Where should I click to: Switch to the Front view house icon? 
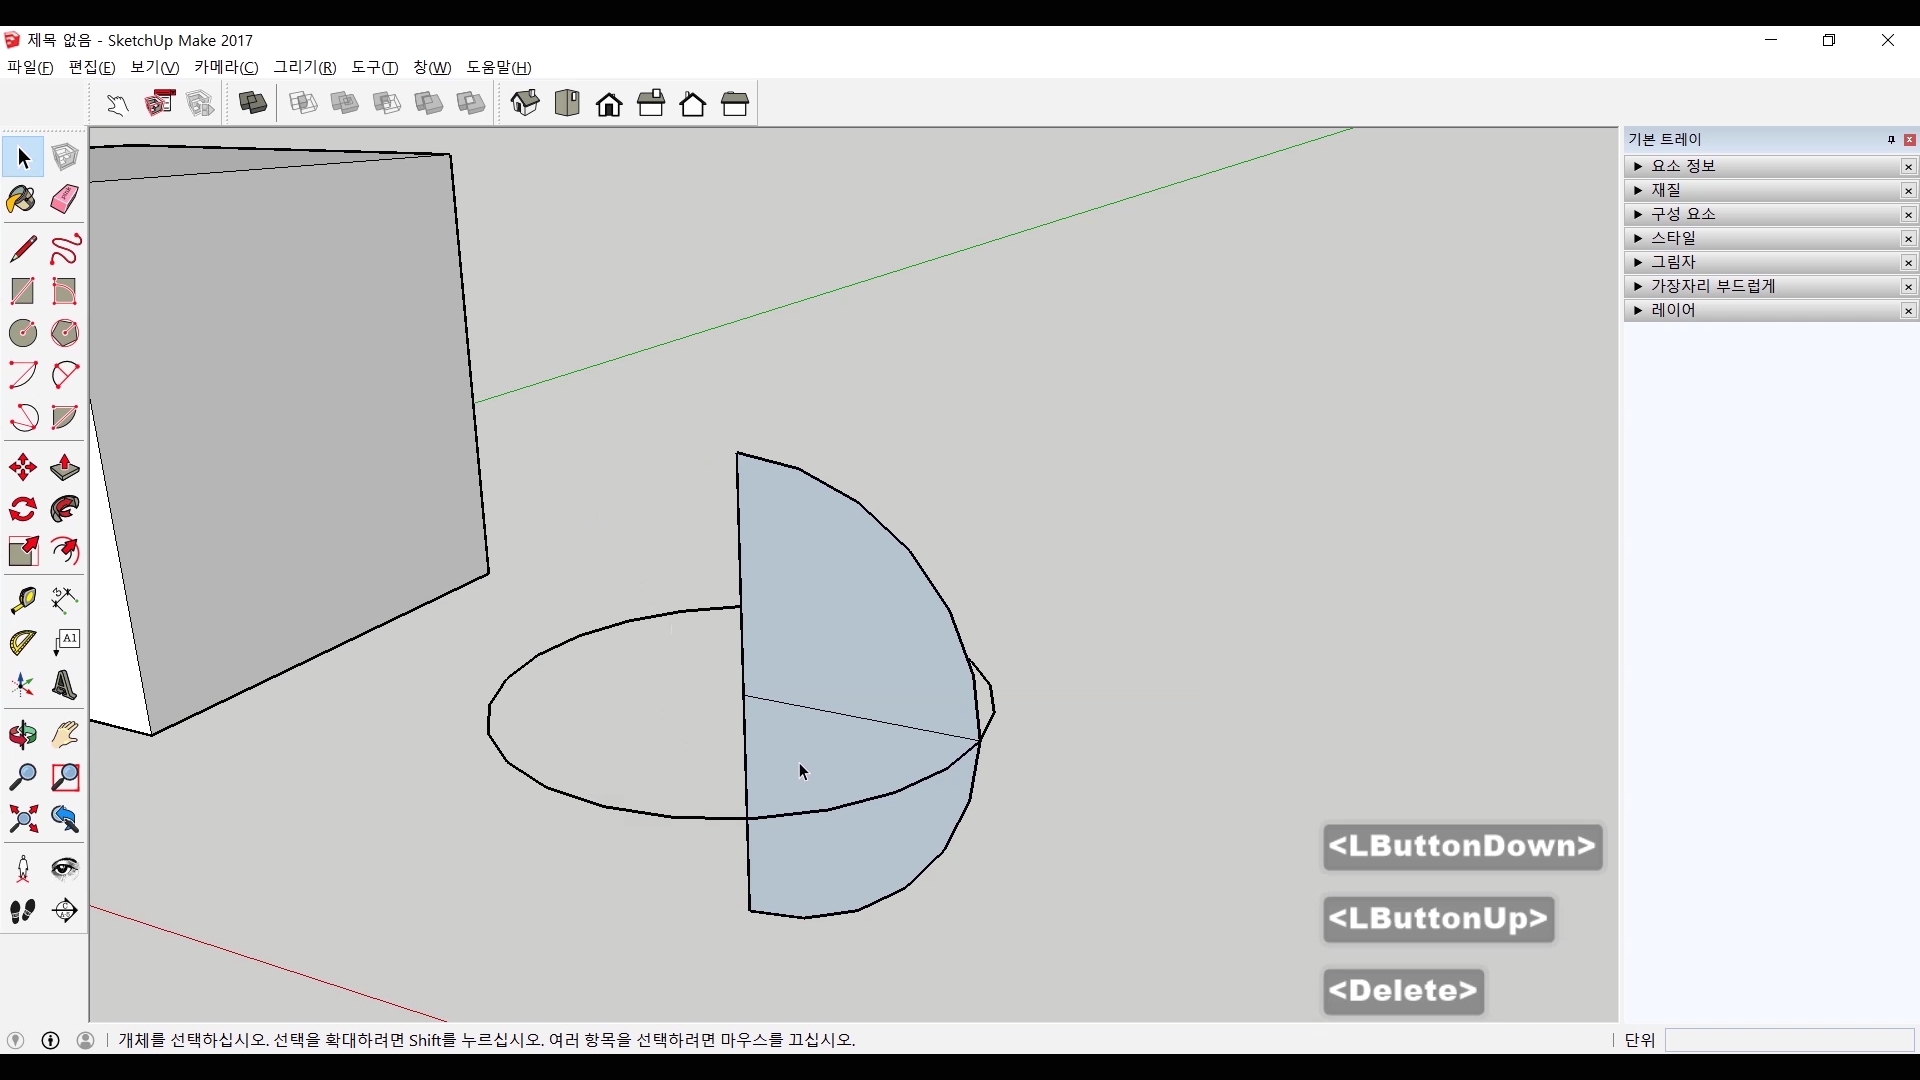tap(609, 104)
